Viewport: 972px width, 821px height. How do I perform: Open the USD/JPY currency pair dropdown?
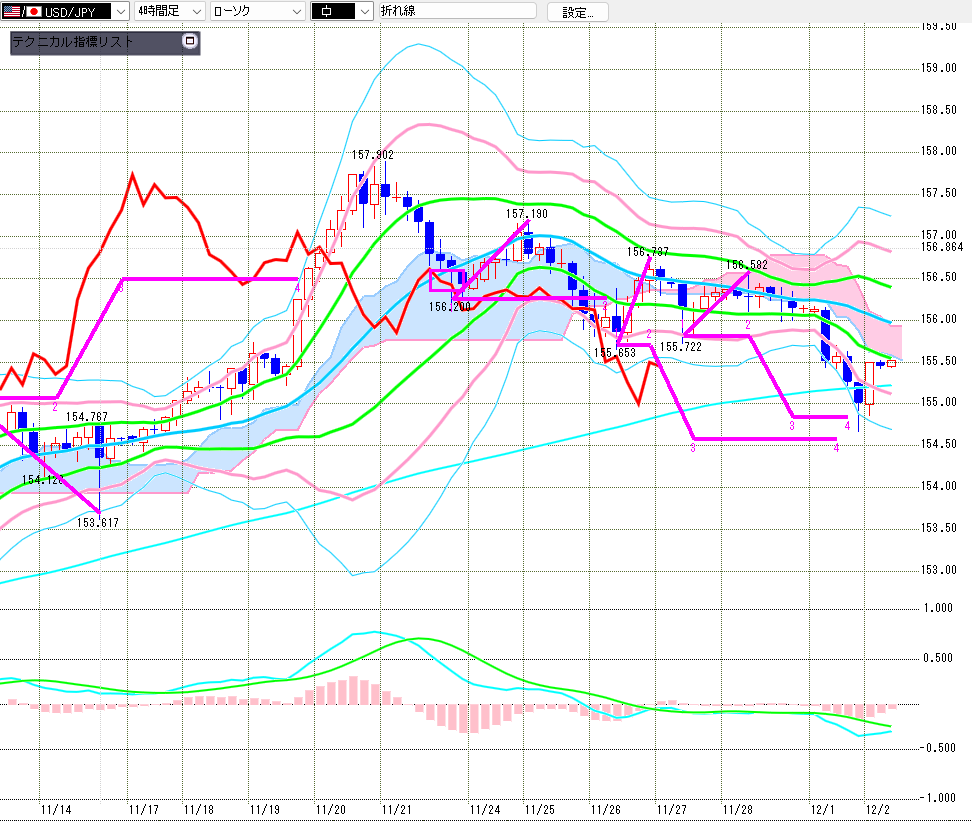coord(120,12)
